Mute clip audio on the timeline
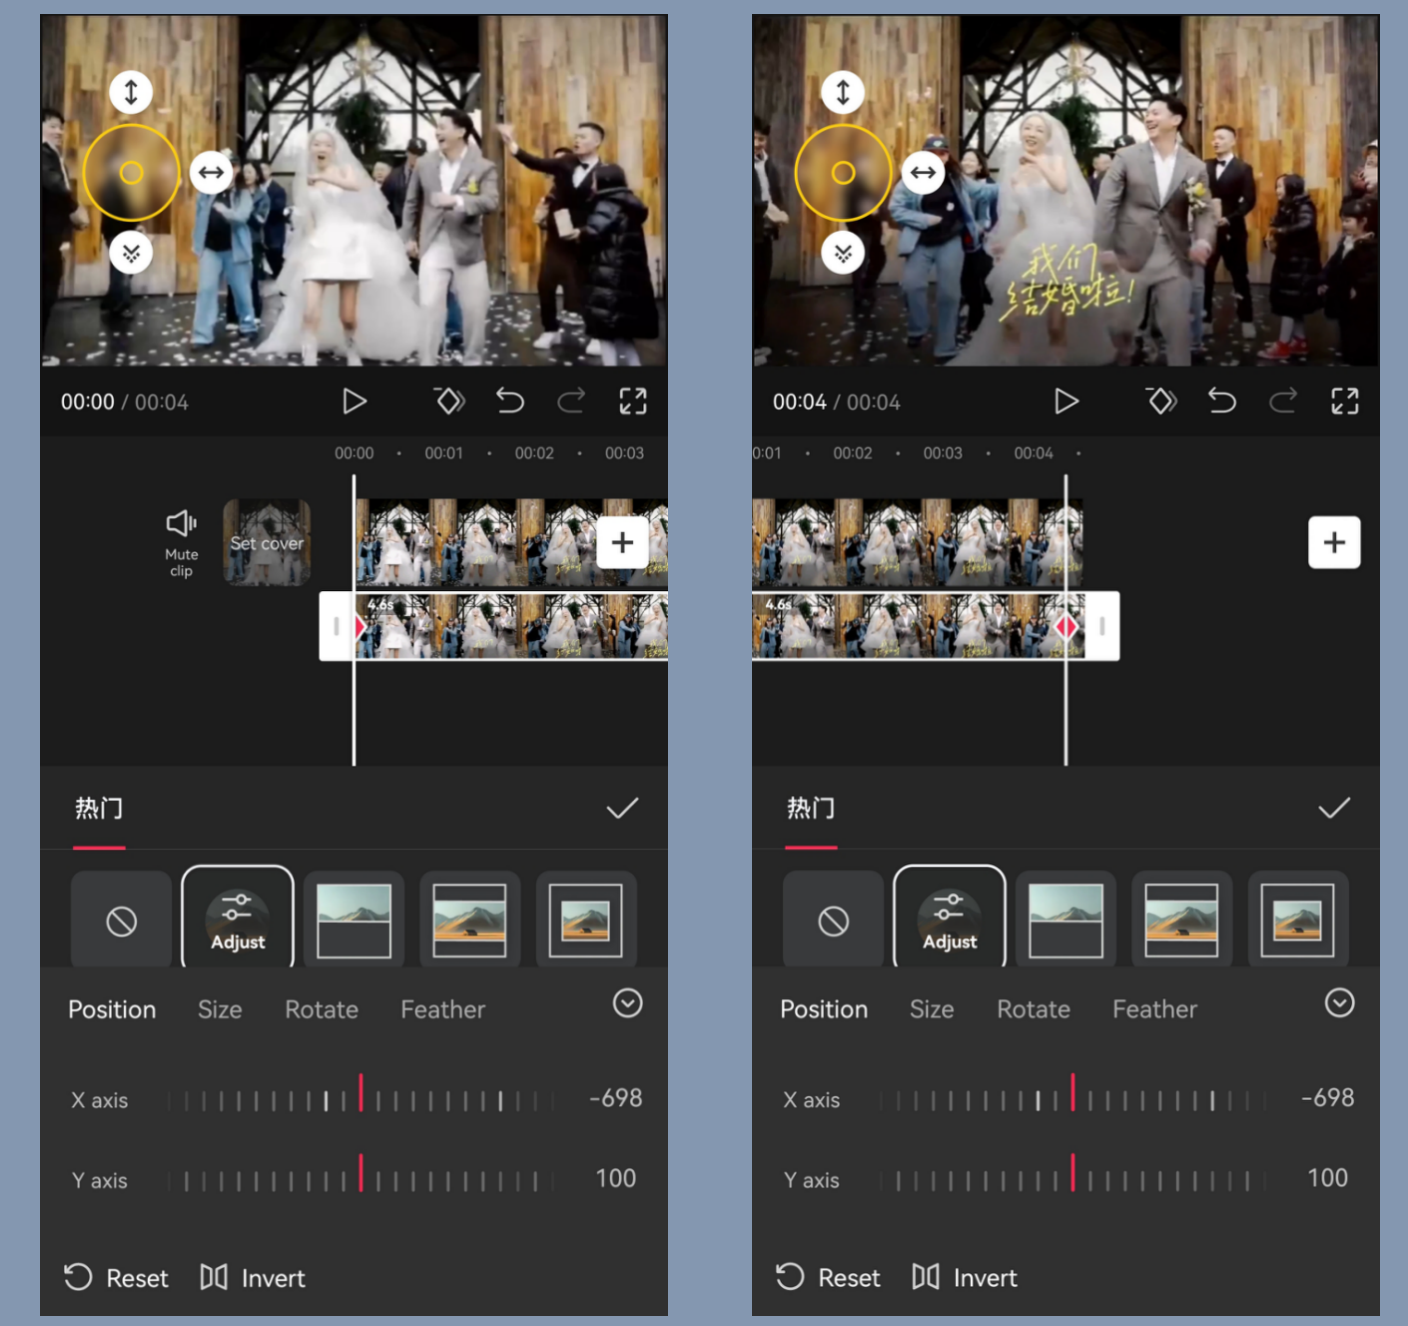Viewport: 1408px width, 1326px height. 181,543
